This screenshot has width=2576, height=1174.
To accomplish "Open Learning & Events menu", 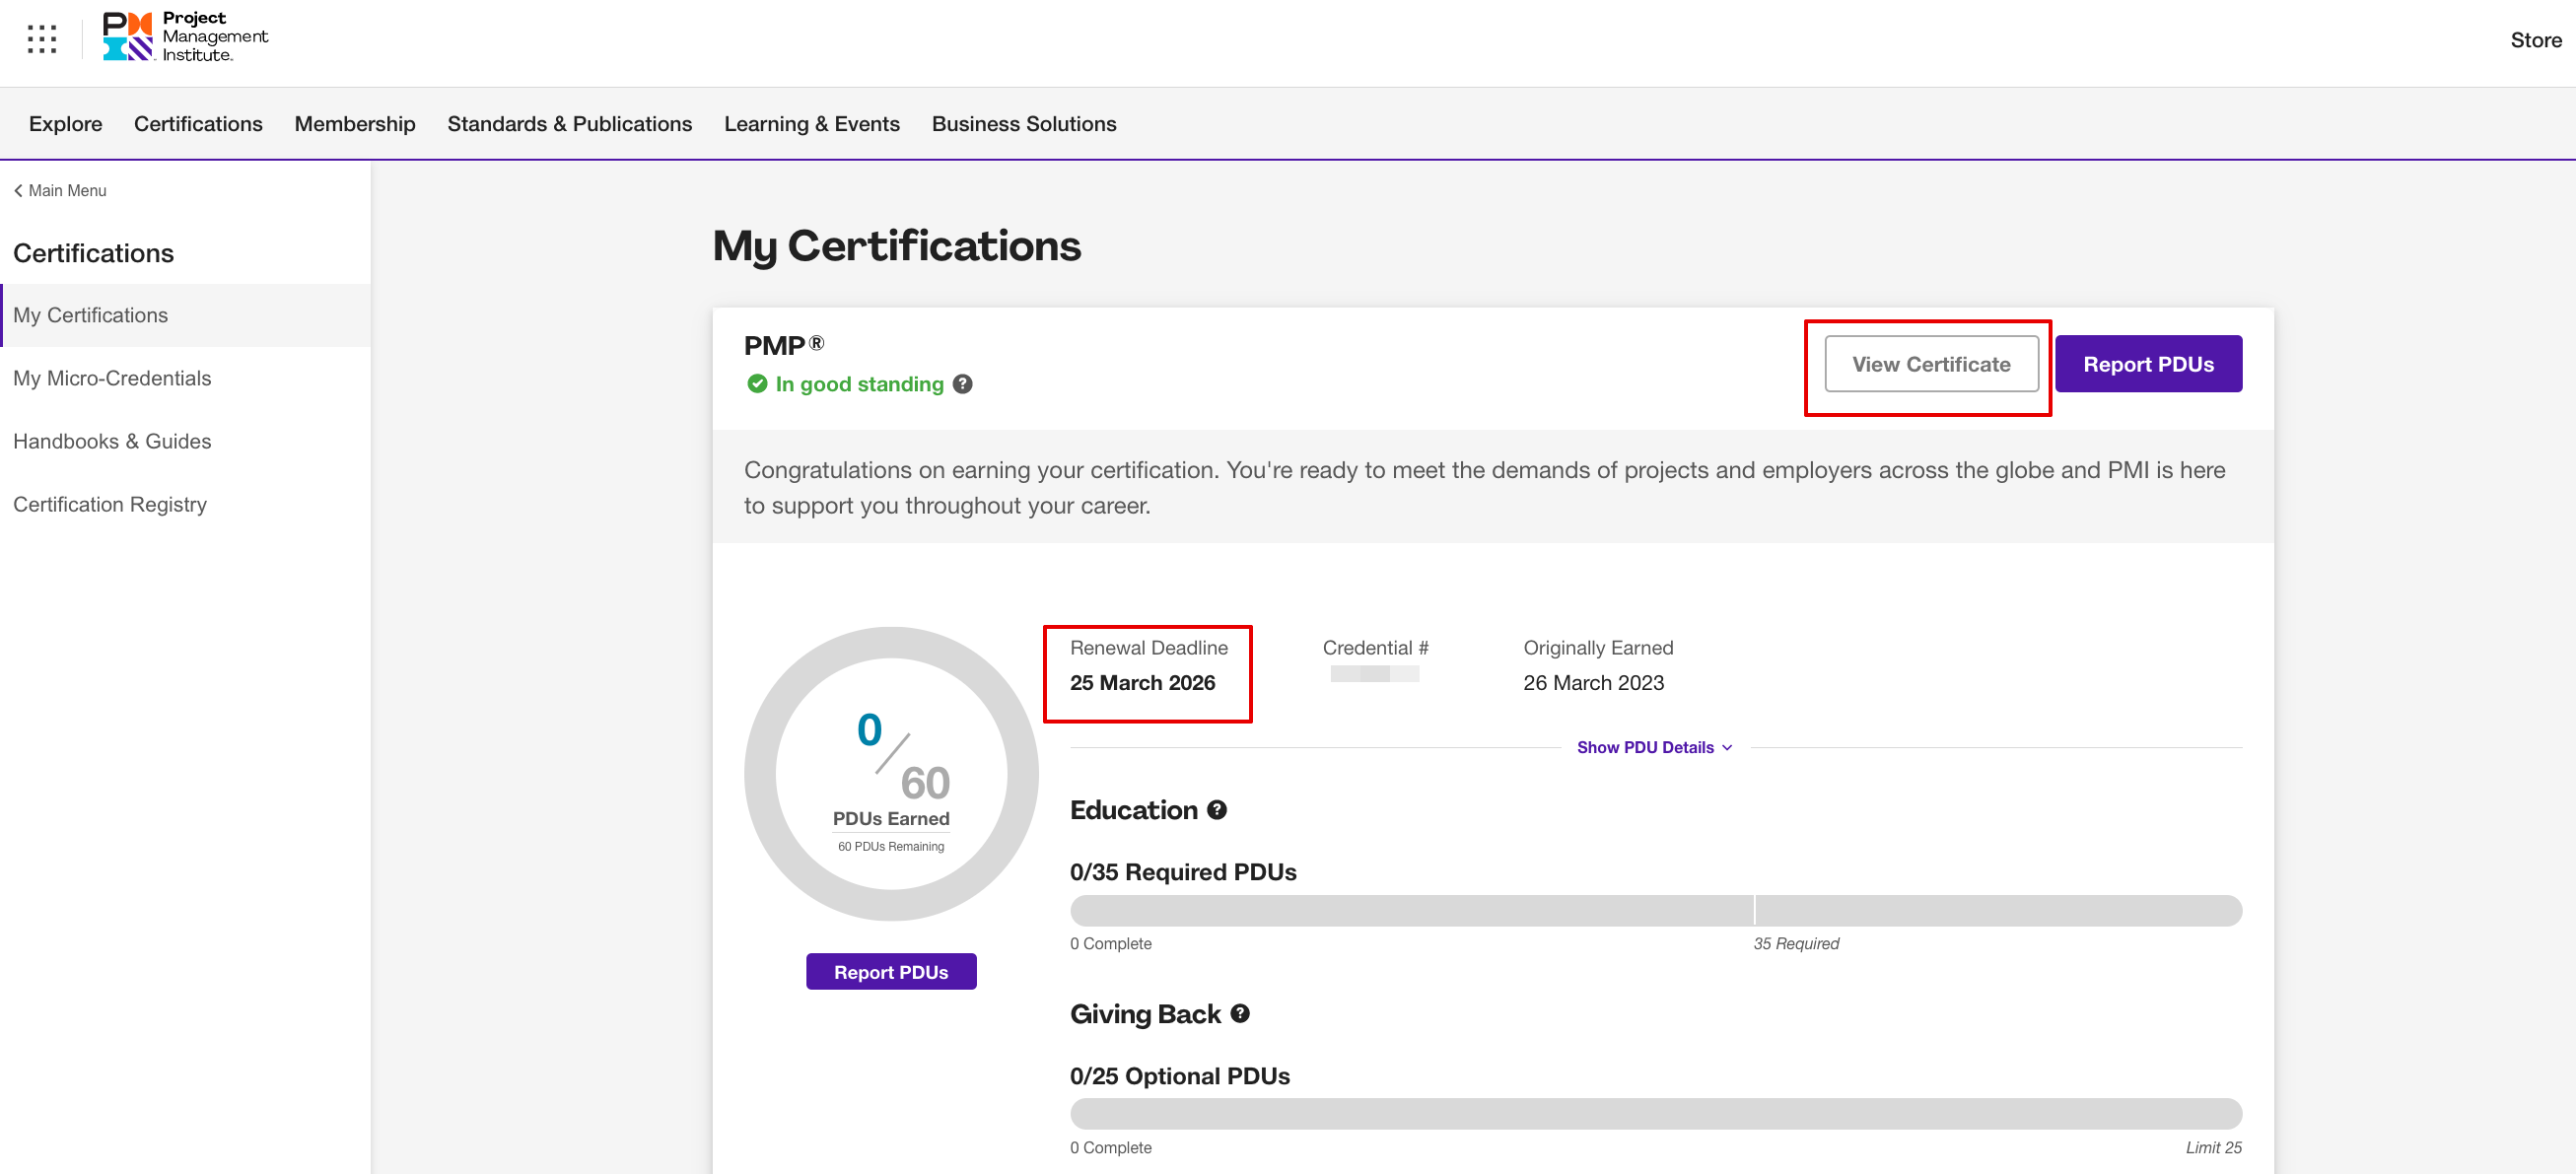I will tap(812, 124).
